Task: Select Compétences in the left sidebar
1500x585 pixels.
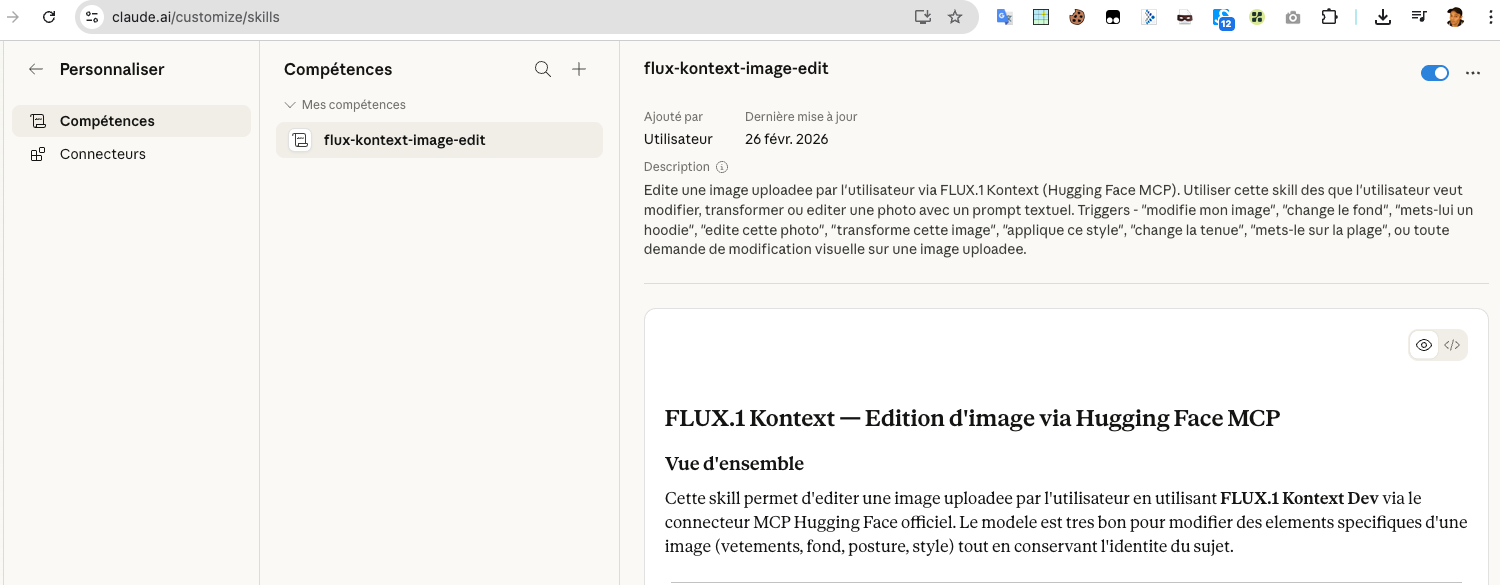Action: [x=107, y=121]
